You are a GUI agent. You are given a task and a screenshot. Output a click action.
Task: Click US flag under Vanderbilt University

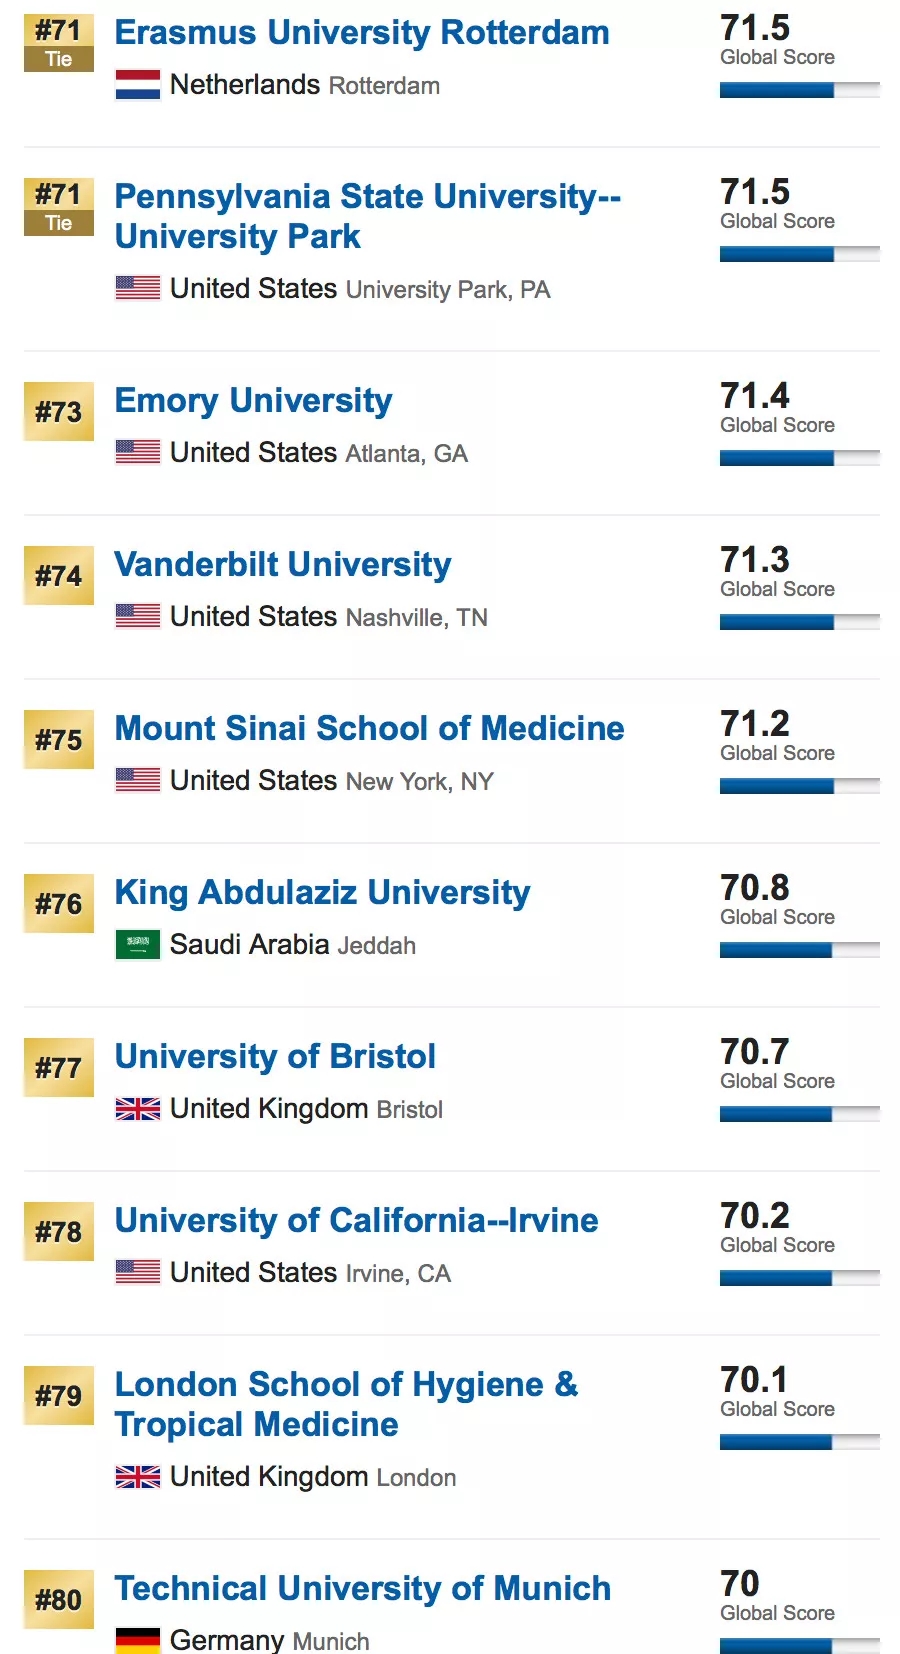[137, 617]
